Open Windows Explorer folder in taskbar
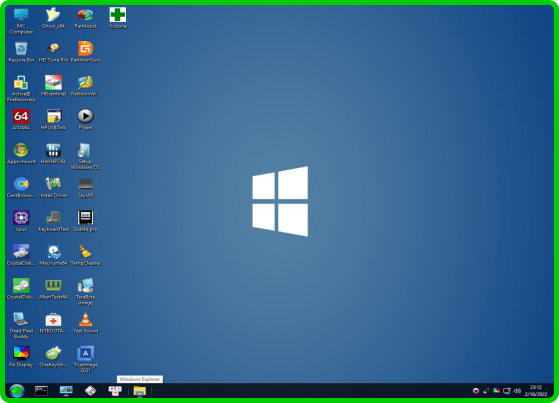This screenshot has height=403, width=559. [x=140, y=391]
